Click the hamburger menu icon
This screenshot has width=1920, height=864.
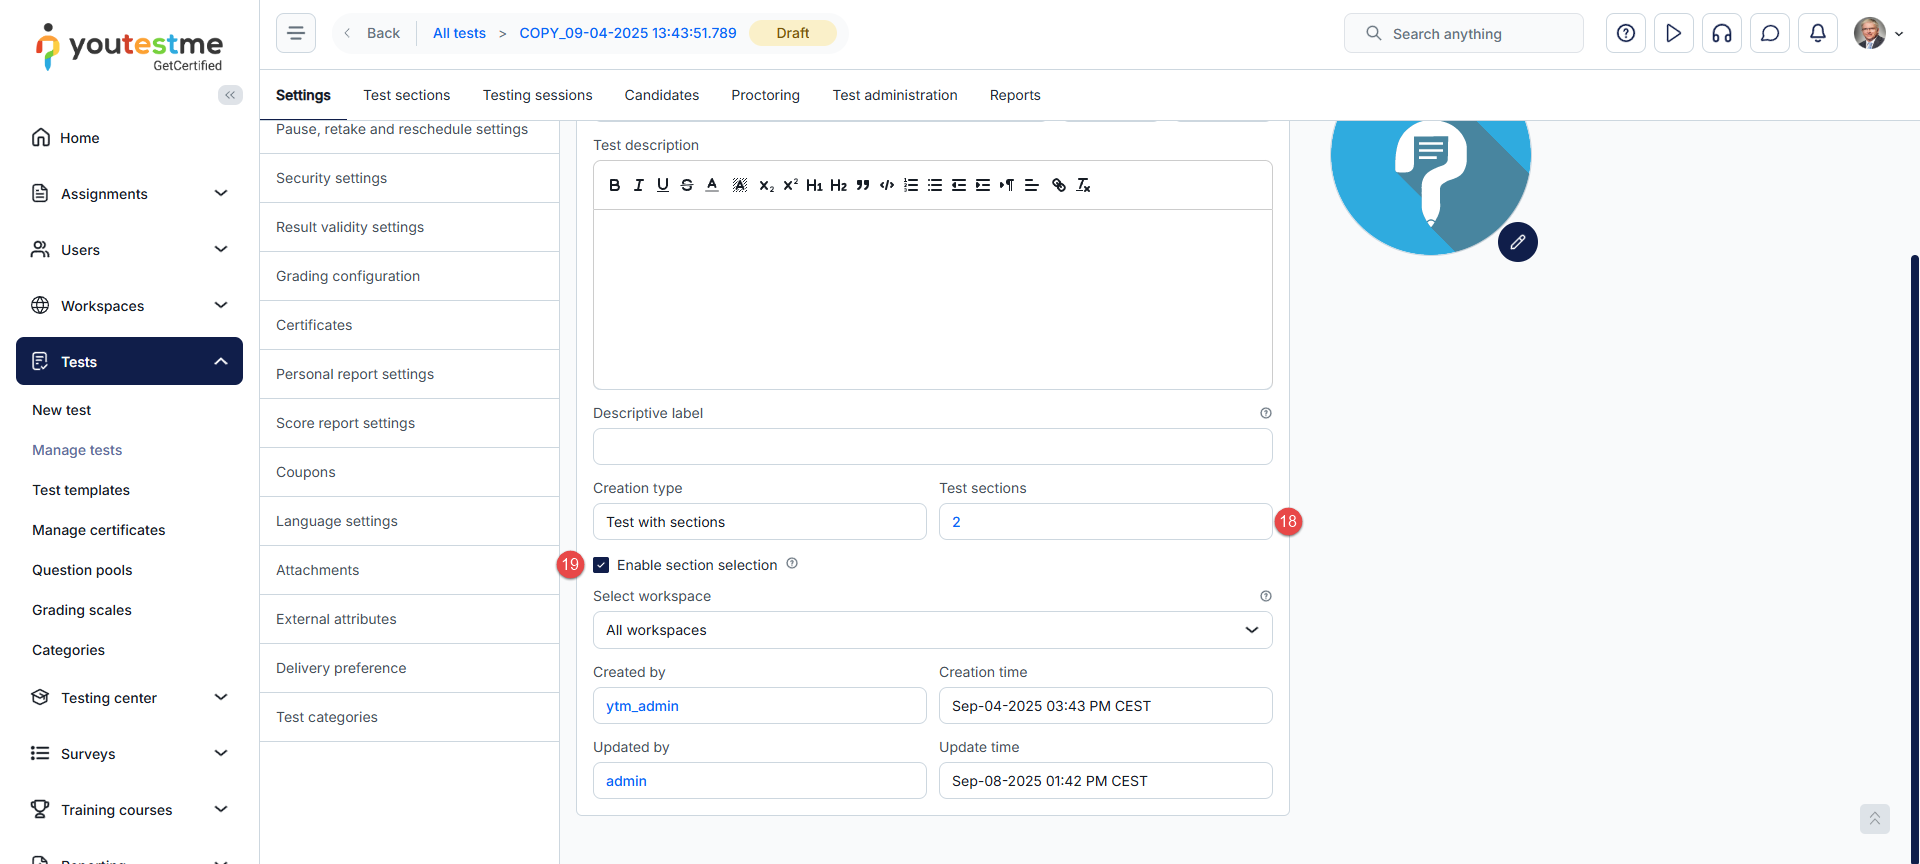pyautogui.click(x=296, y=33)
